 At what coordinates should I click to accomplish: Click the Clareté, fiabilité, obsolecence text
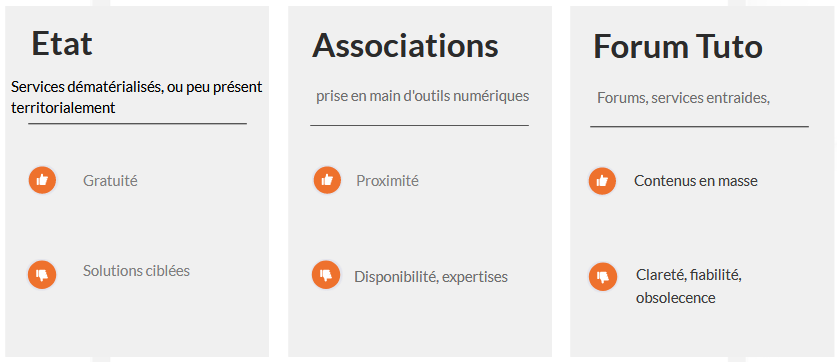pyautogui.click(x=689, y=287)
